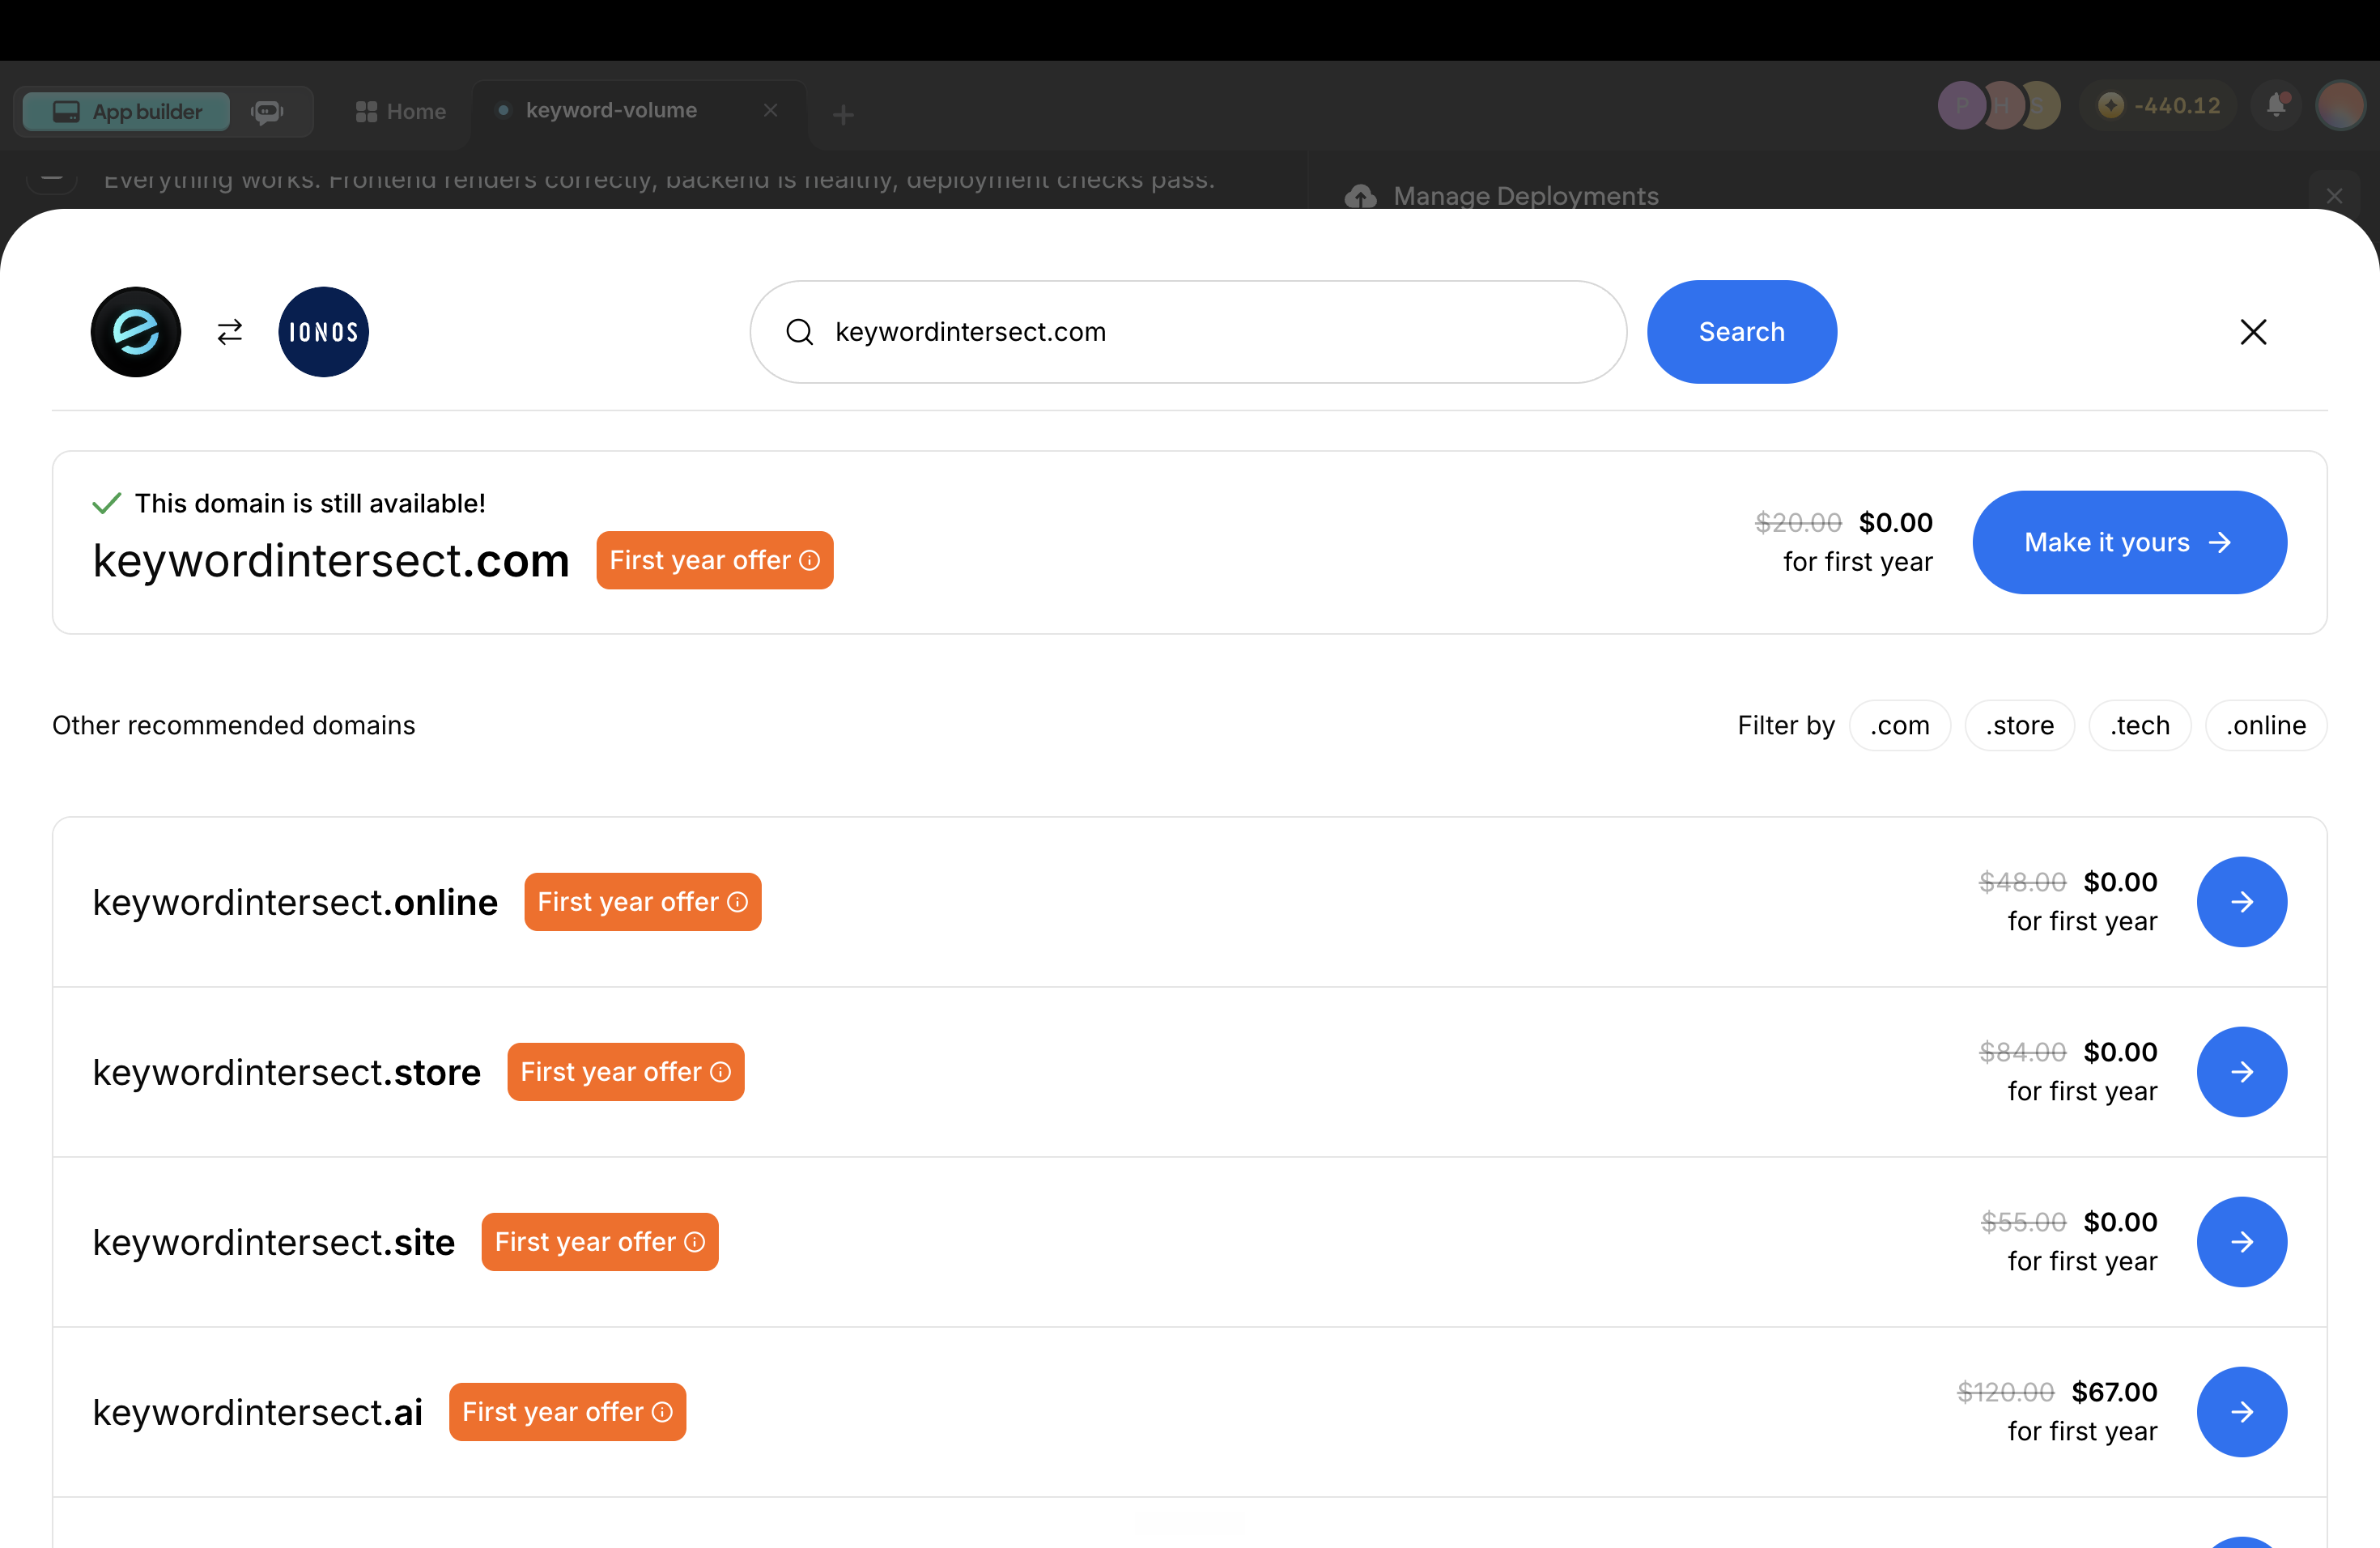Click the keywordintersect.store domain name
The height and width of the screenshot is (1548, 2380).
287,1072
